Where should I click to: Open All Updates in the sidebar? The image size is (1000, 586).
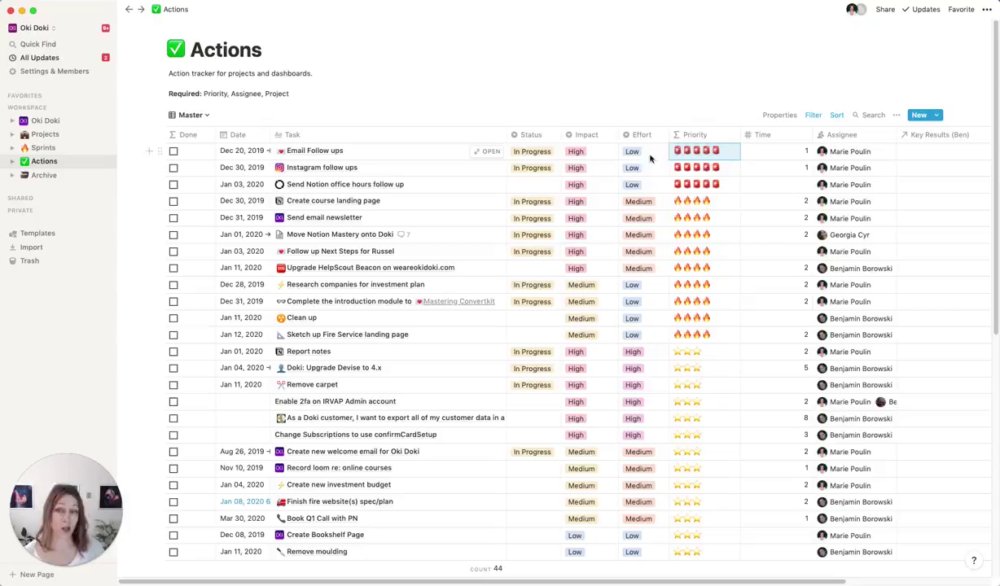coord(39,57)
